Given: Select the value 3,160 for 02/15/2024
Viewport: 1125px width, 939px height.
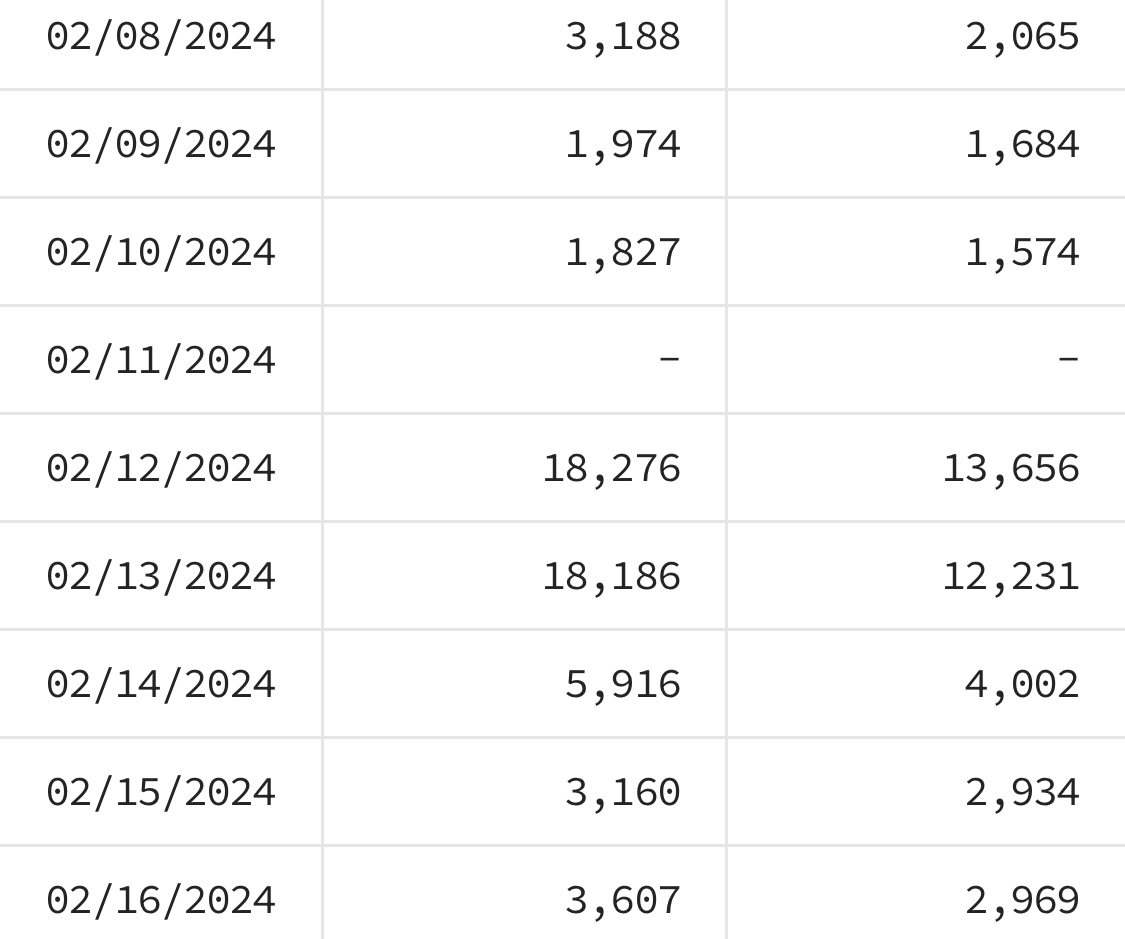Looking at the screenshot, I should (623, 793).
